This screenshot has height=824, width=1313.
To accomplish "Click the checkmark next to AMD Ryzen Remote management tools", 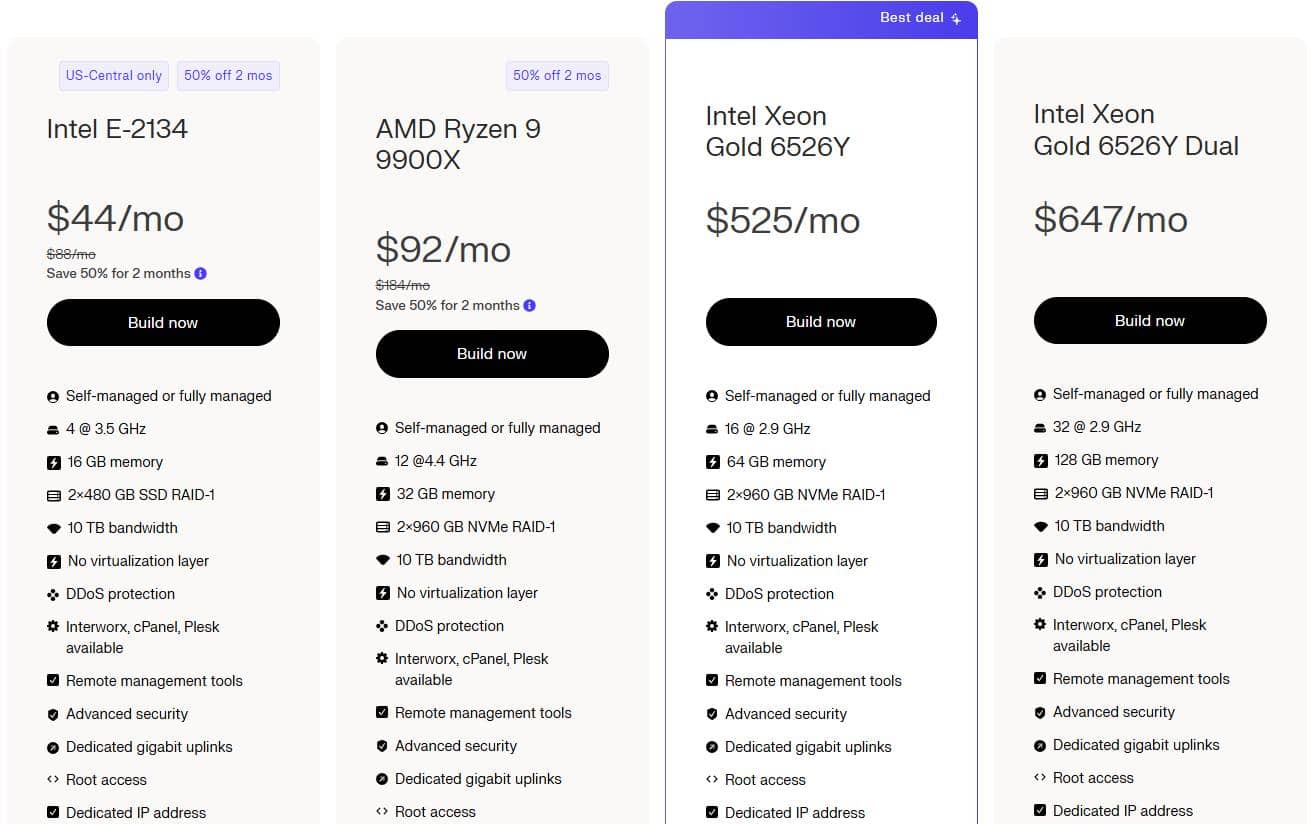I will point(382,713).
